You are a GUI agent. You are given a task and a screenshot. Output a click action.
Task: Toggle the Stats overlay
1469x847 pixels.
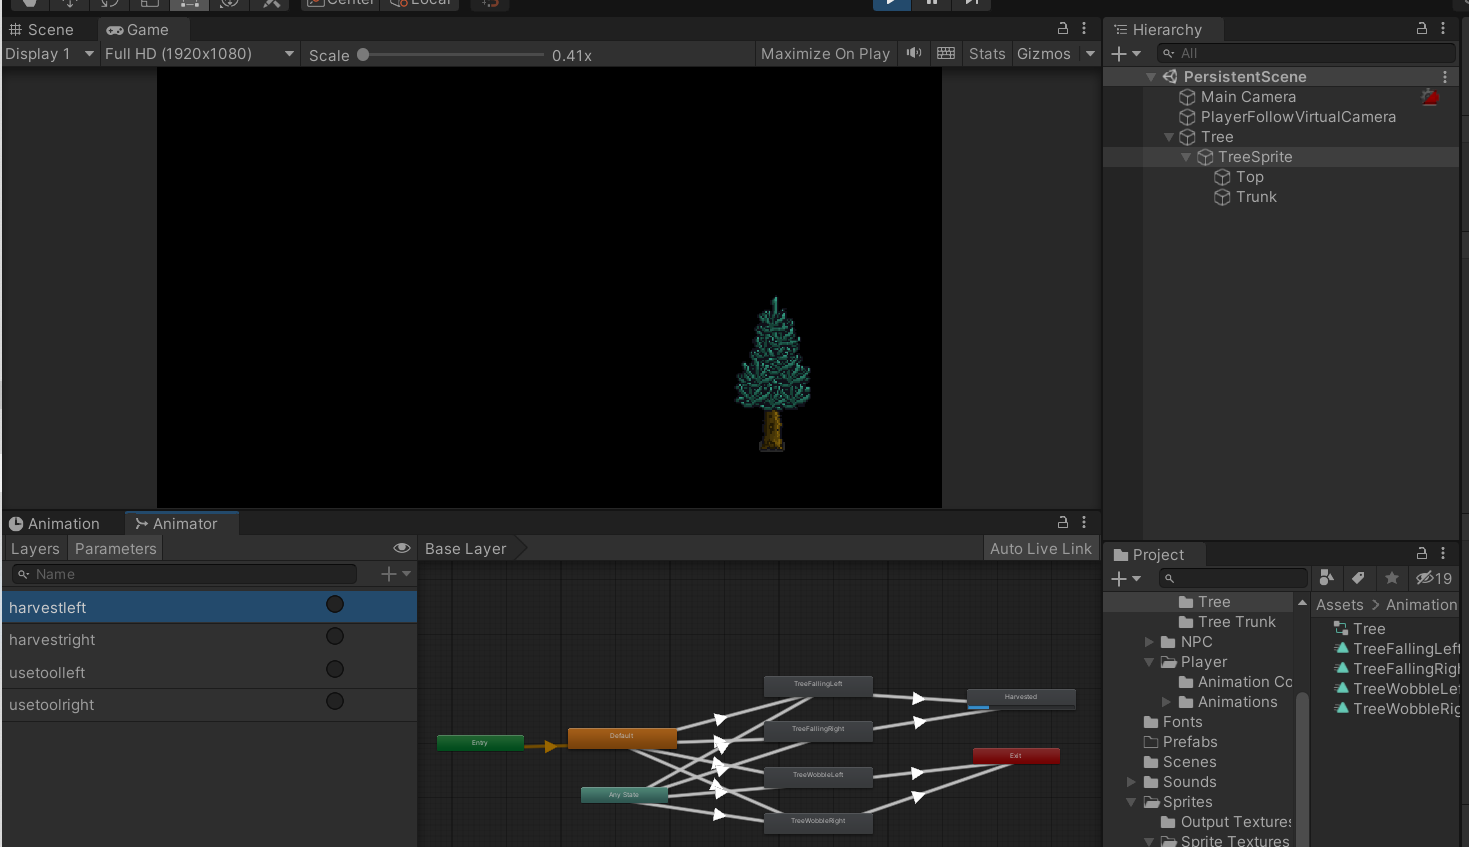coord(987,54)
